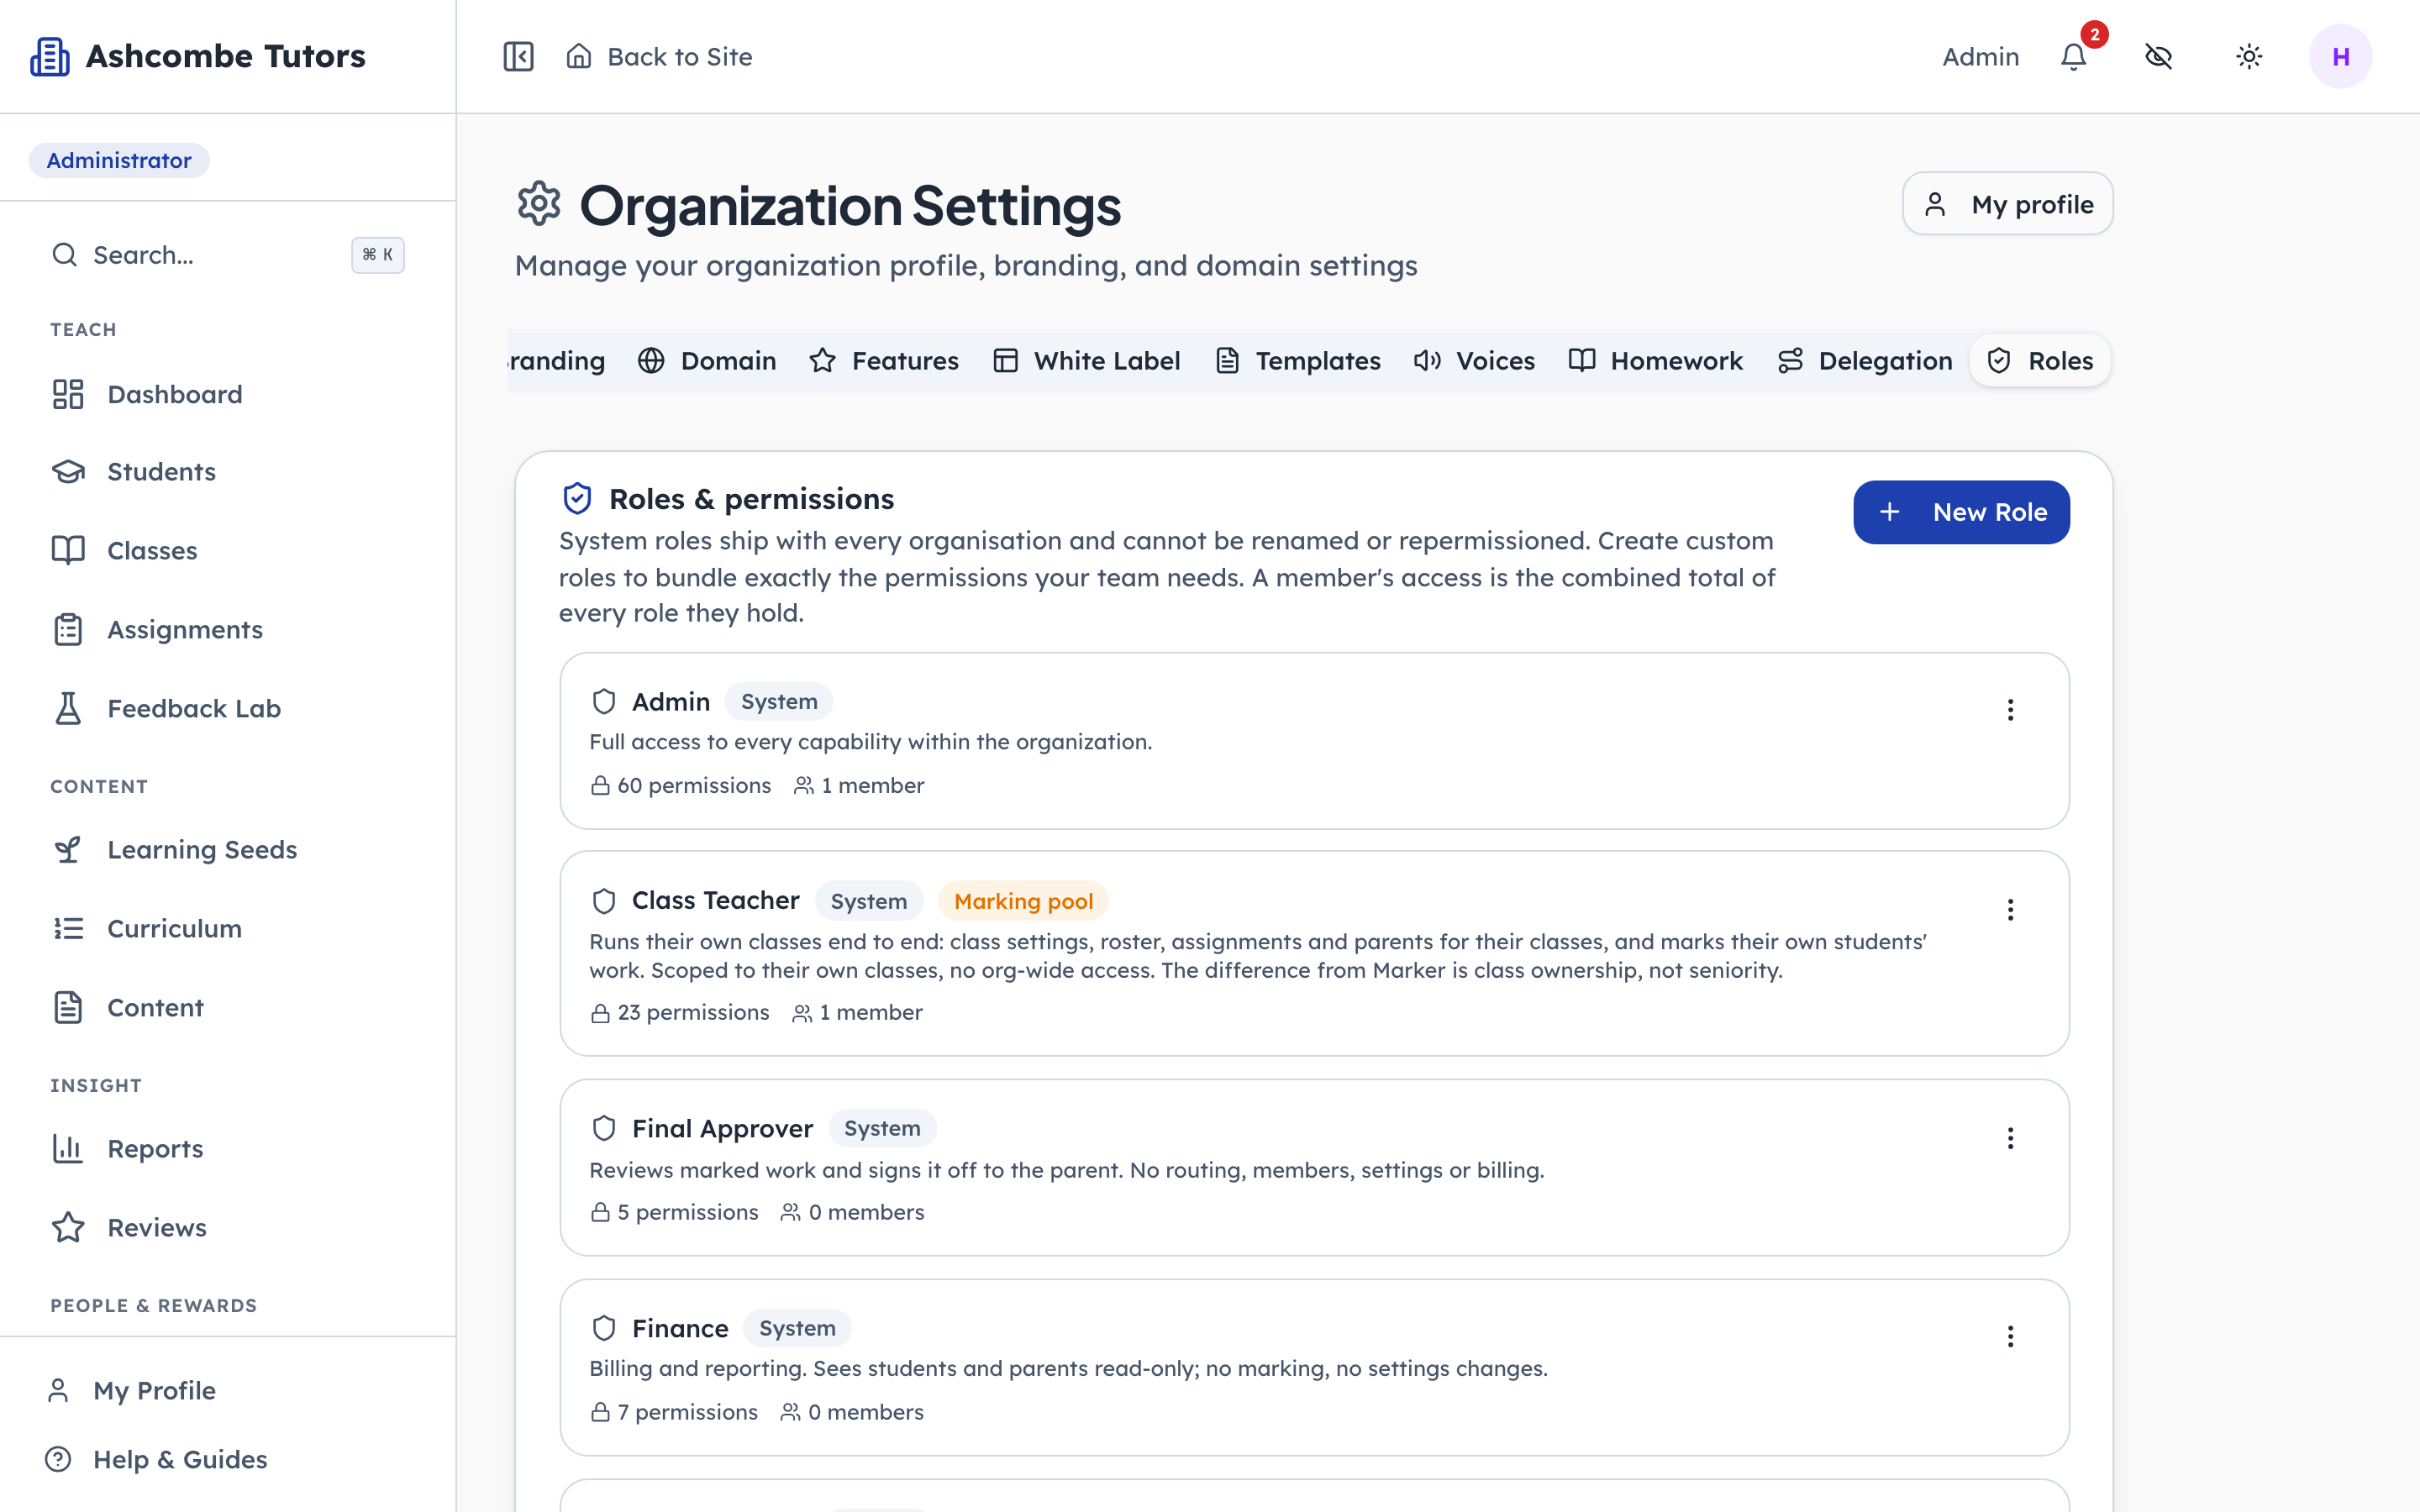
Task: Collapse the sidebar panel icon
Action: (518, 56)
